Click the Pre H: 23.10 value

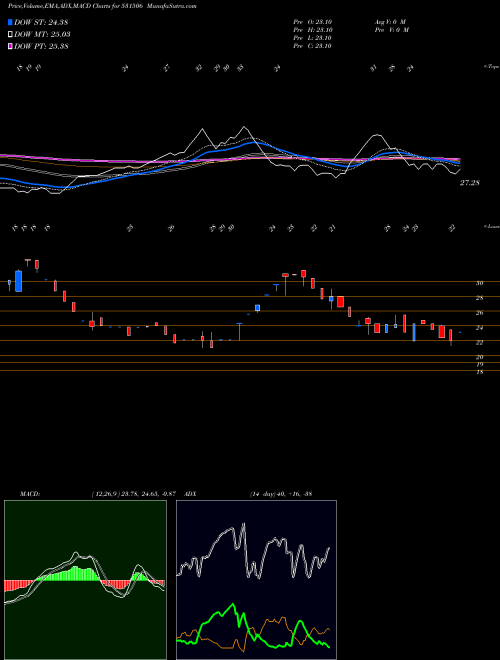coord(313,30)
